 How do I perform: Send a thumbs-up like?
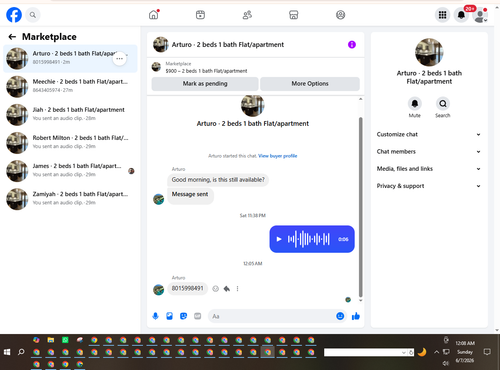tap(356, 316)
